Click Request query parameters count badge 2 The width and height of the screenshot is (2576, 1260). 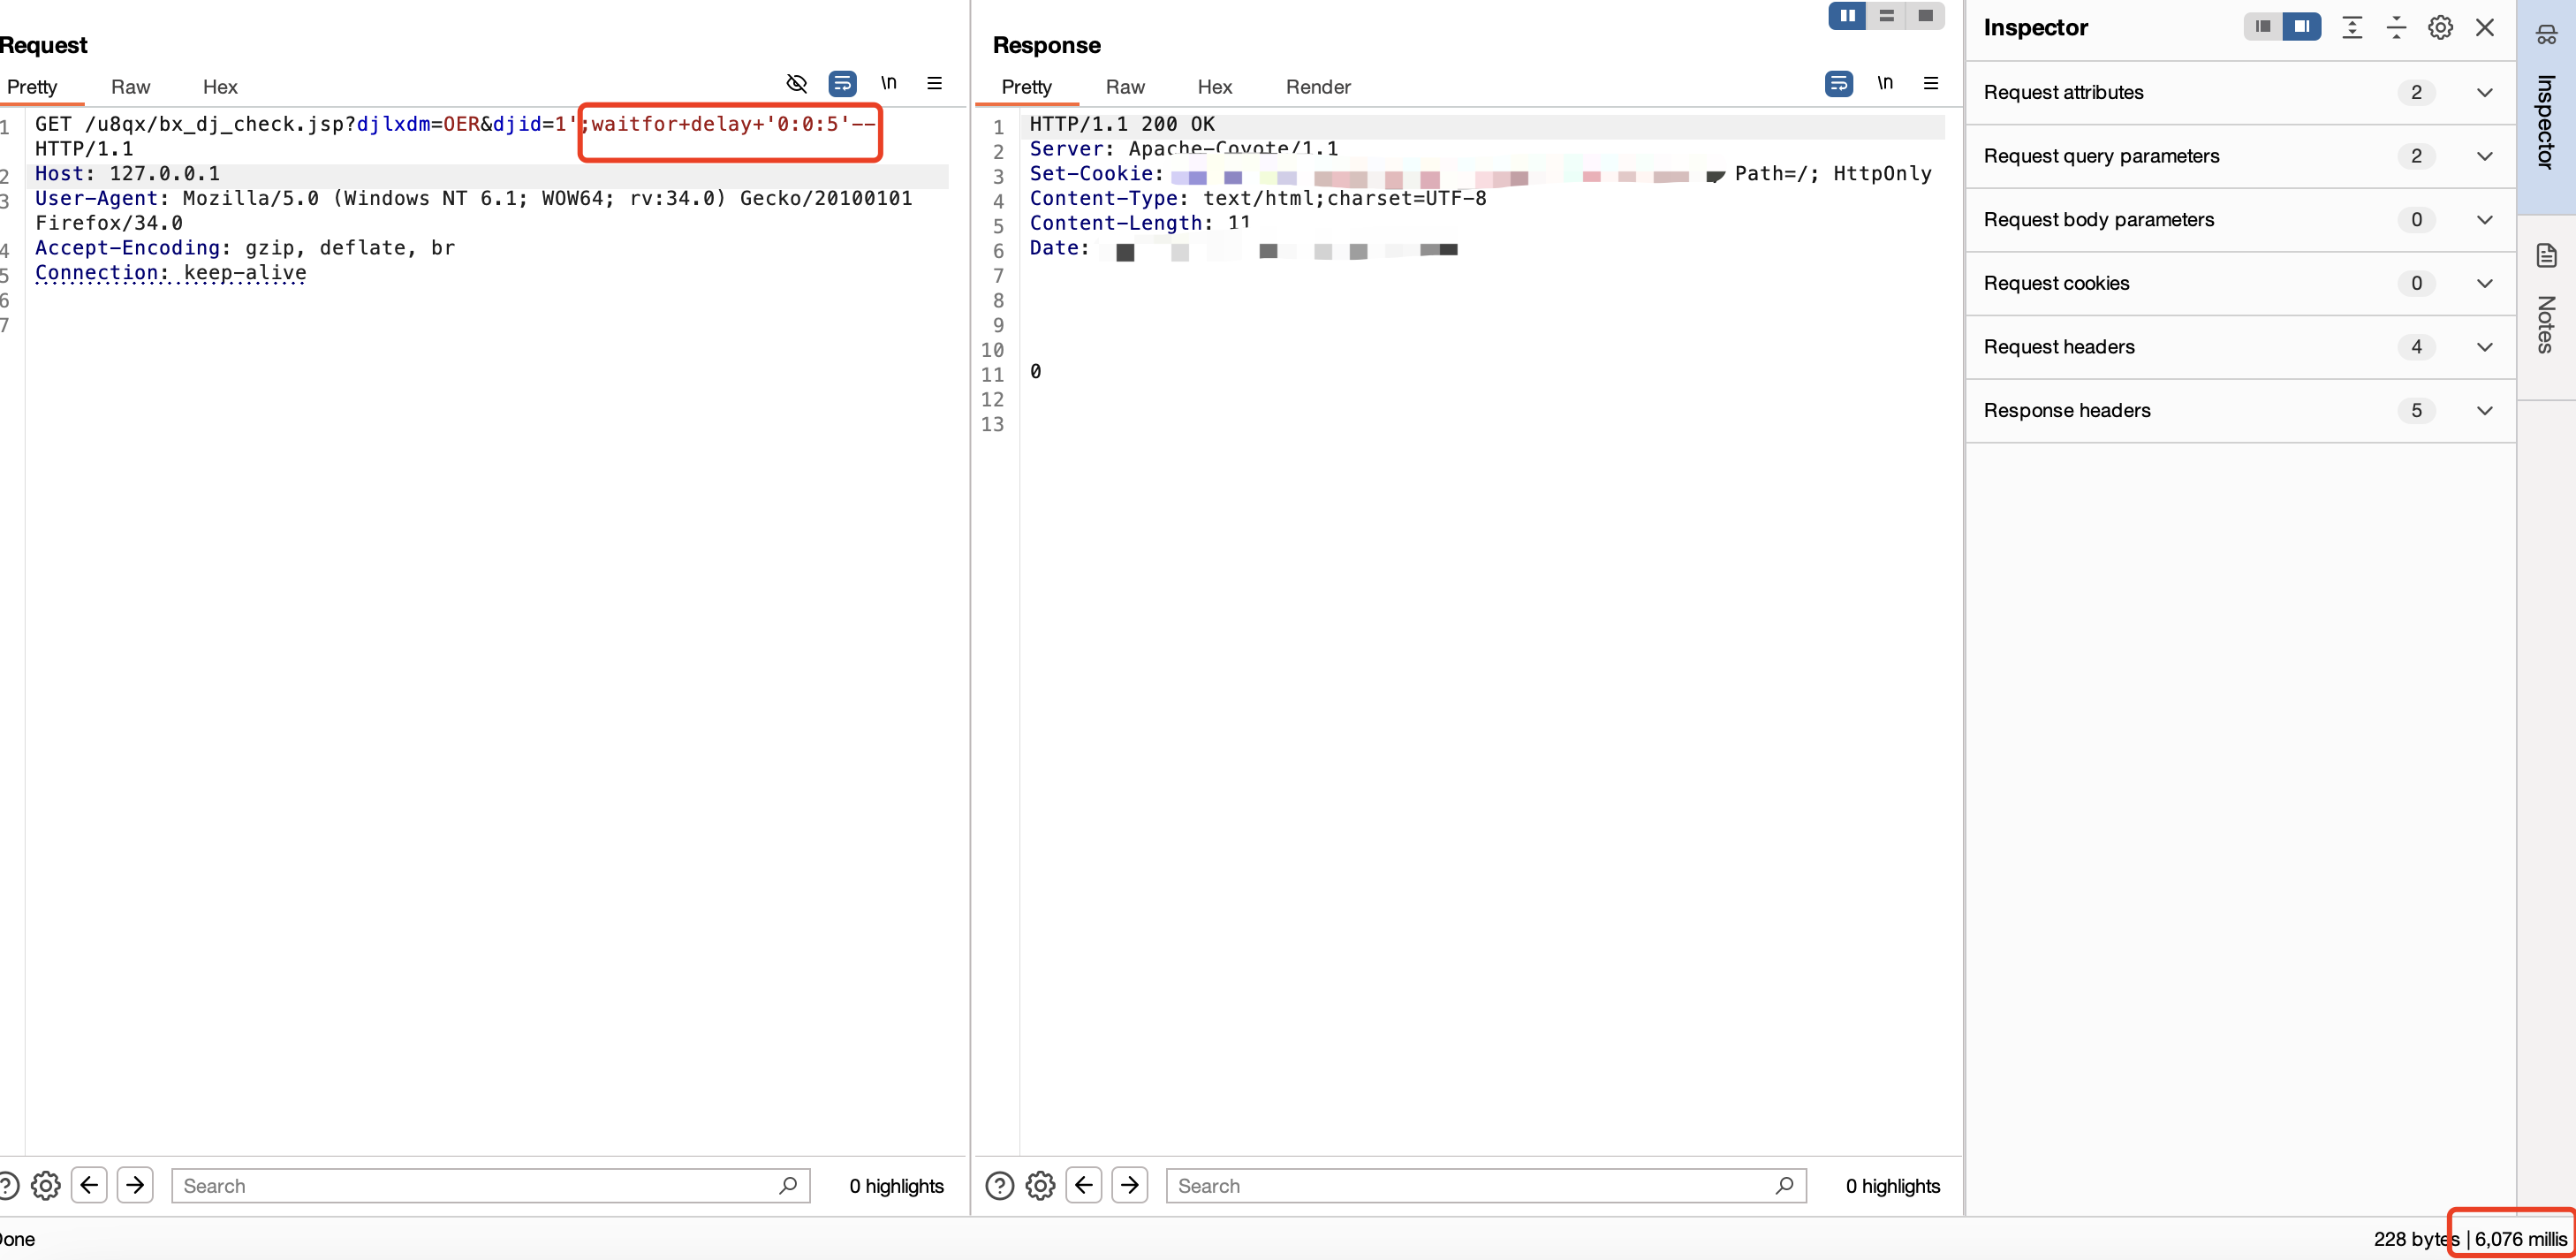(x=2416, y=156)
